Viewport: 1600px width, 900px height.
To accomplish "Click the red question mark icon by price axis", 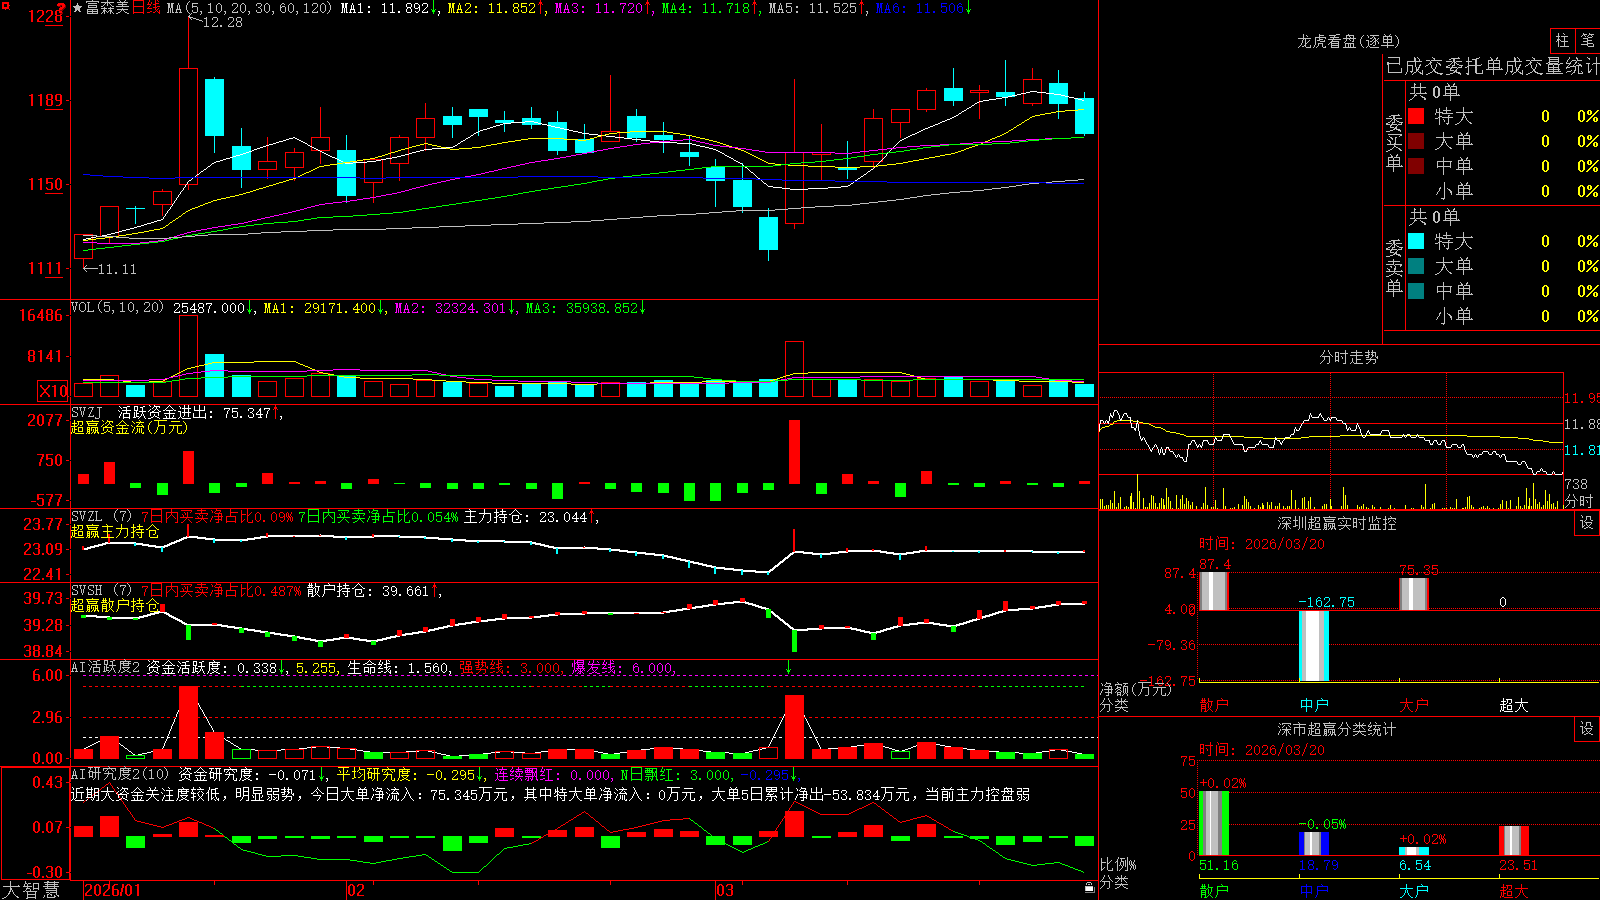I will (63, 10).
